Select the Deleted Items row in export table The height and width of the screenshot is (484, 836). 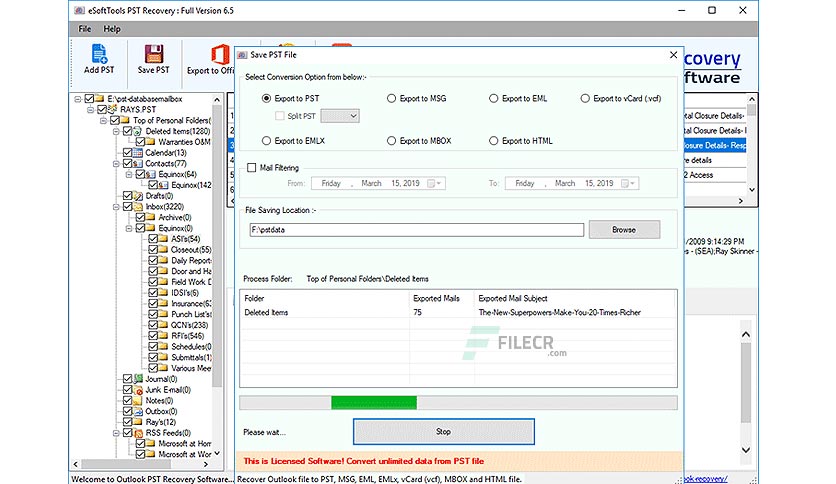[x=458, y=312]
